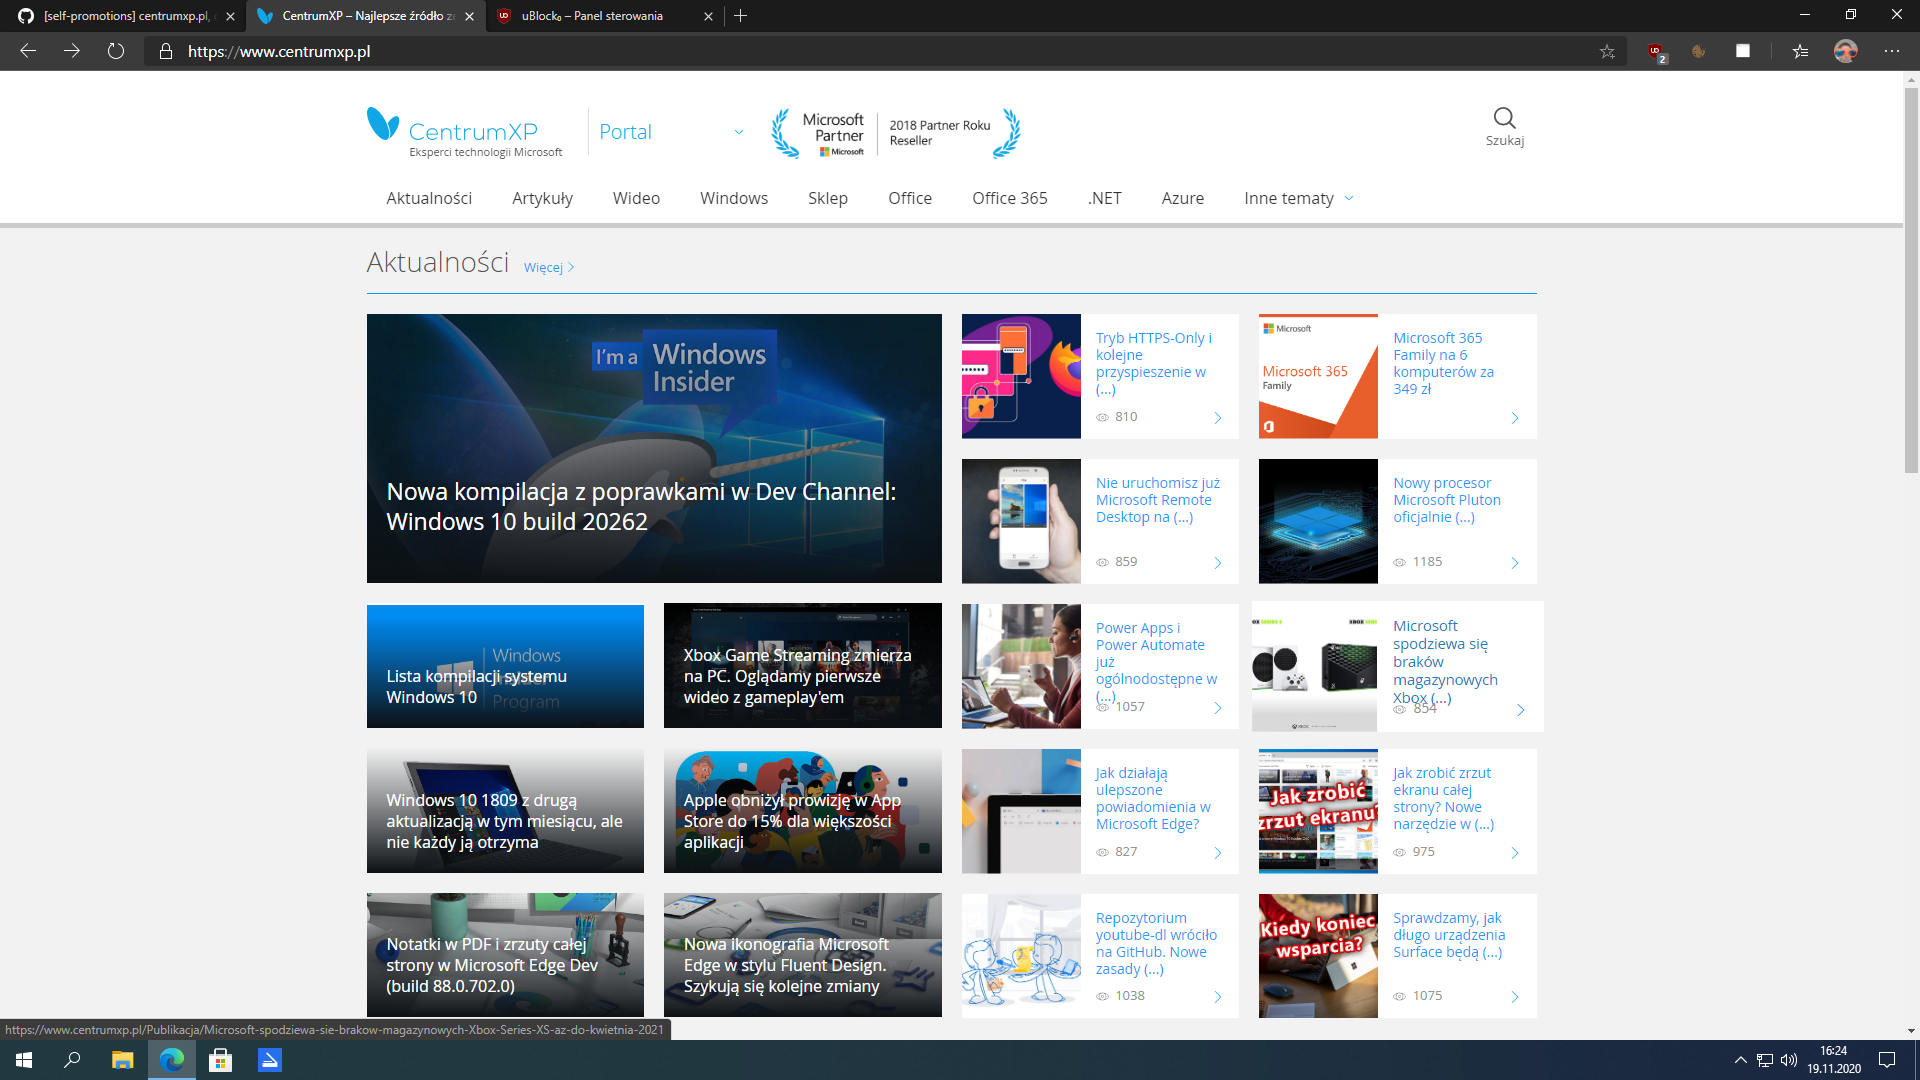Viewport: 1920px width, 1080px height.
Task: Open Notatki w PDF Edge Dev tile
Action: [x=505, y=955]
